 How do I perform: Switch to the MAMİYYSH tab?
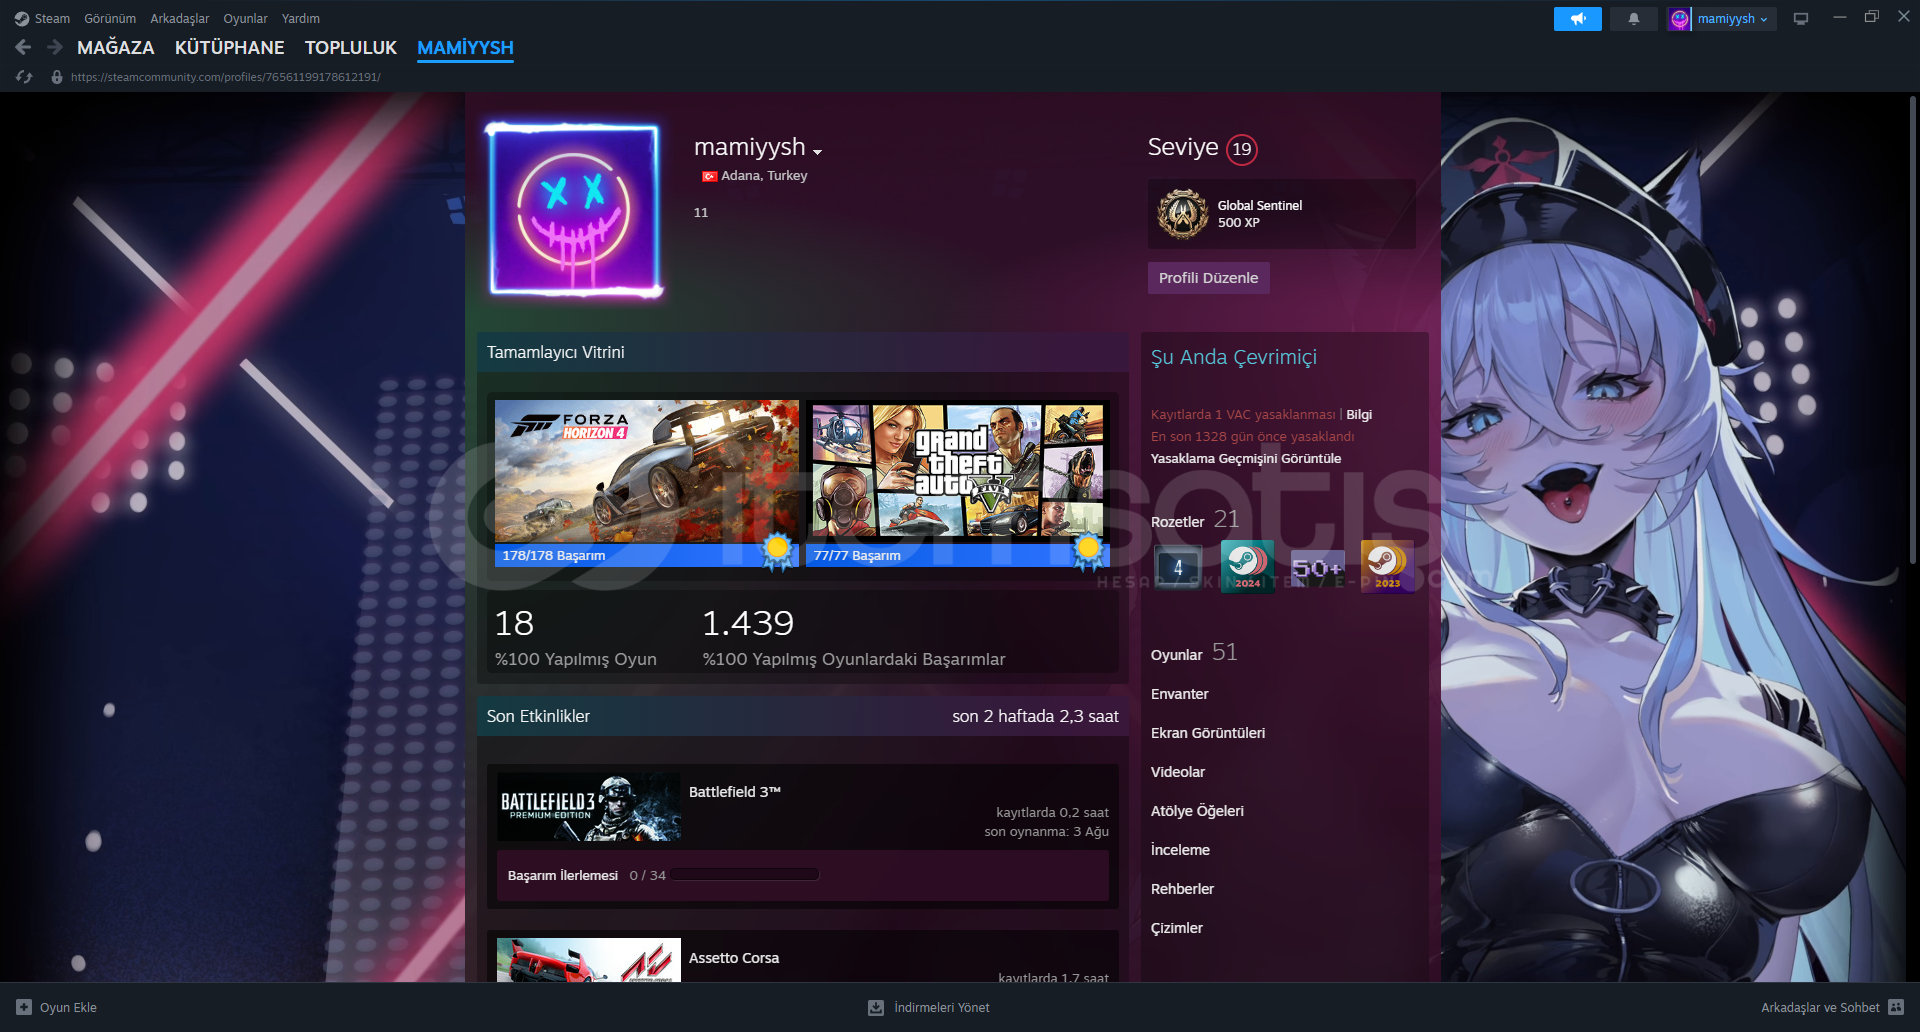pos(465,48)
